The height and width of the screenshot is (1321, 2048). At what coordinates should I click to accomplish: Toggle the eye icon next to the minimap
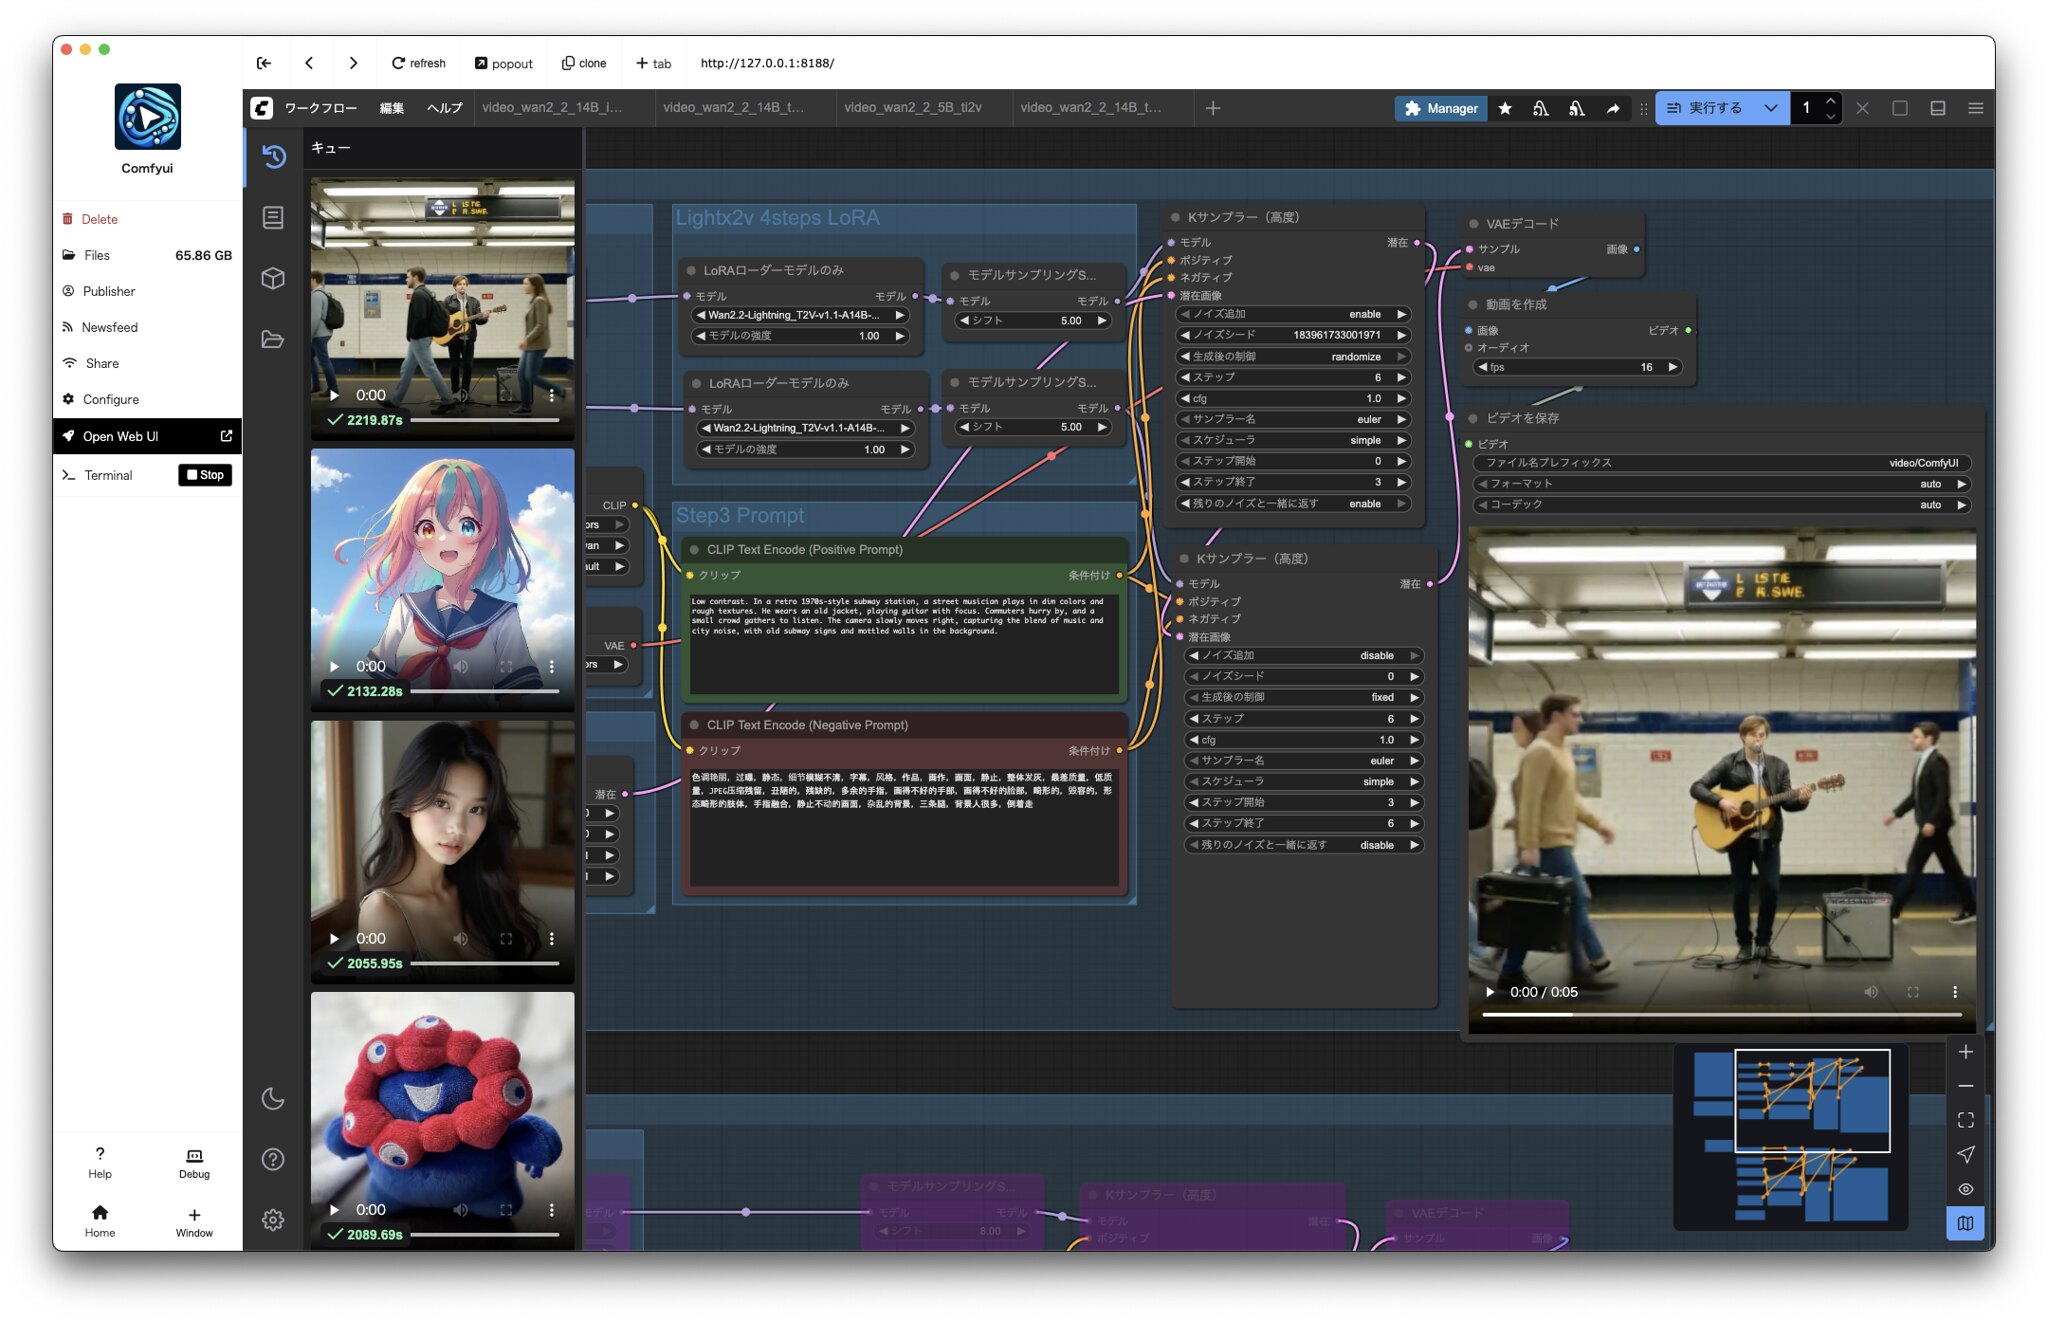point(1964,1189)
